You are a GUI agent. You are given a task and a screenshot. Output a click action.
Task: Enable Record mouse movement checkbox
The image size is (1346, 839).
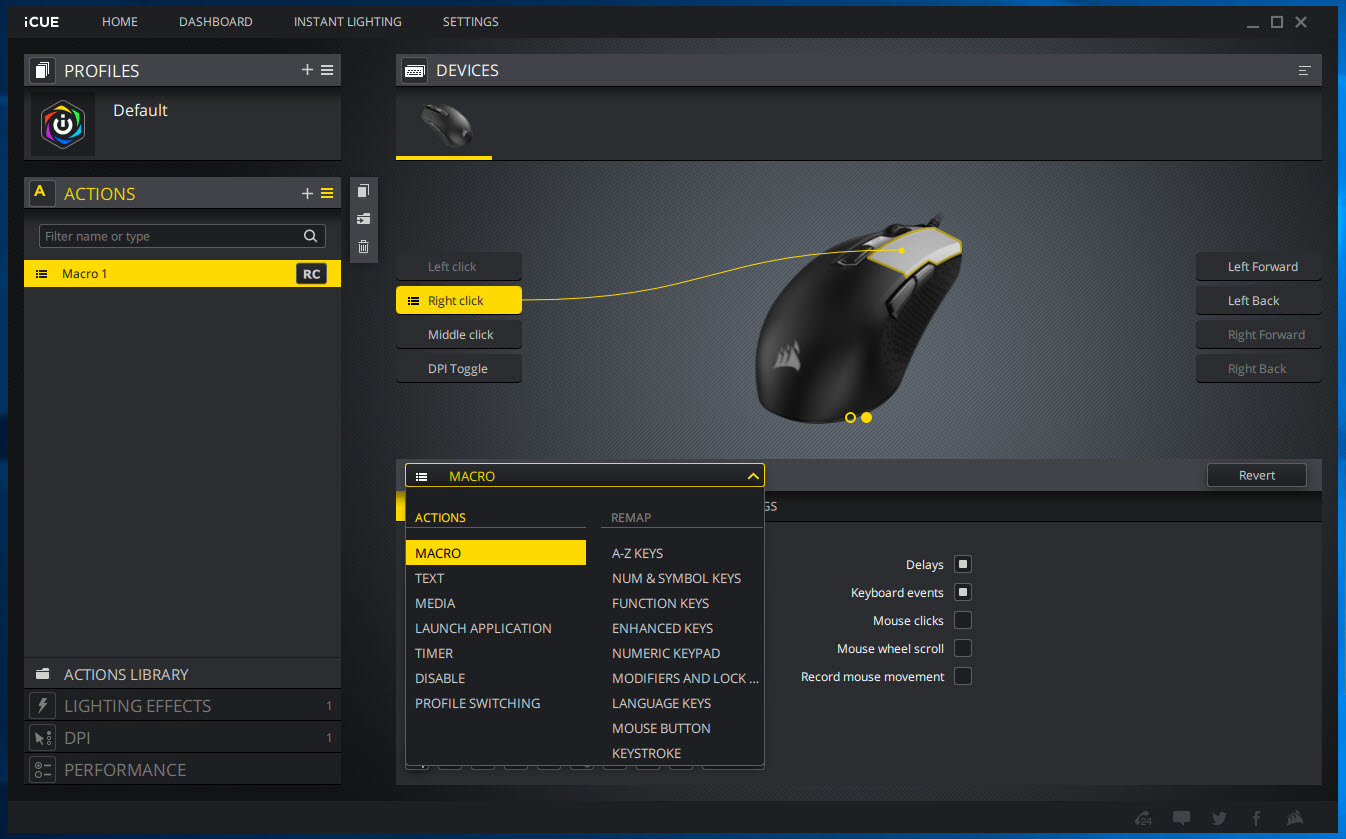tap(963, 676)
